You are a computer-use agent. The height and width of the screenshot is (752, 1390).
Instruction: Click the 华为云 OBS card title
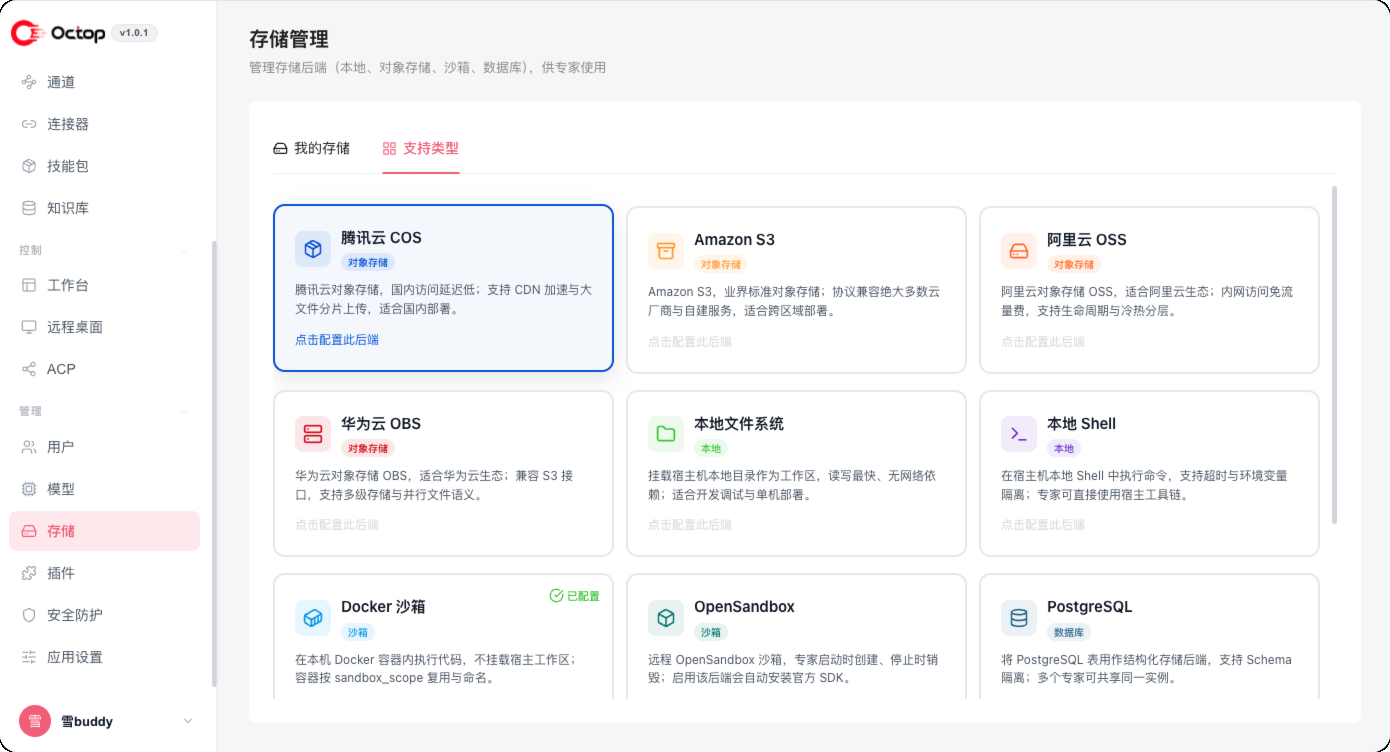coord(381,424)
